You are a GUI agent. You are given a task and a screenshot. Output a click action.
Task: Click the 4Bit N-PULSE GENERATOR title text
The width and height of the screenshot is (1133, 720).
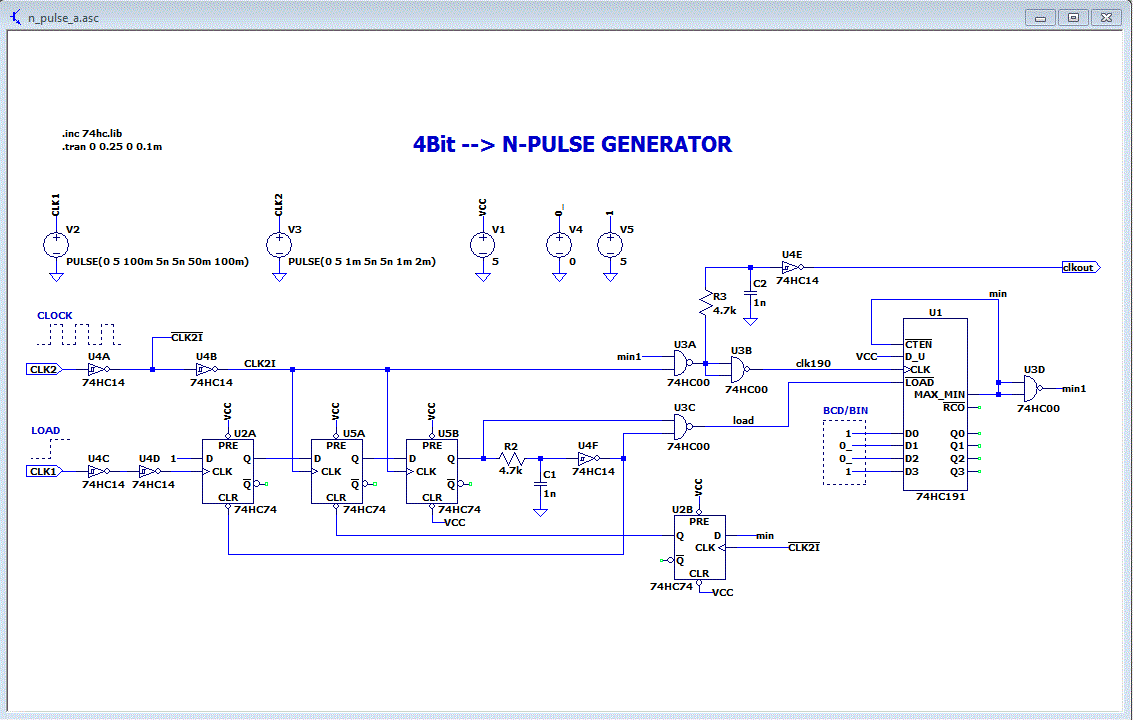click(572, 144)
